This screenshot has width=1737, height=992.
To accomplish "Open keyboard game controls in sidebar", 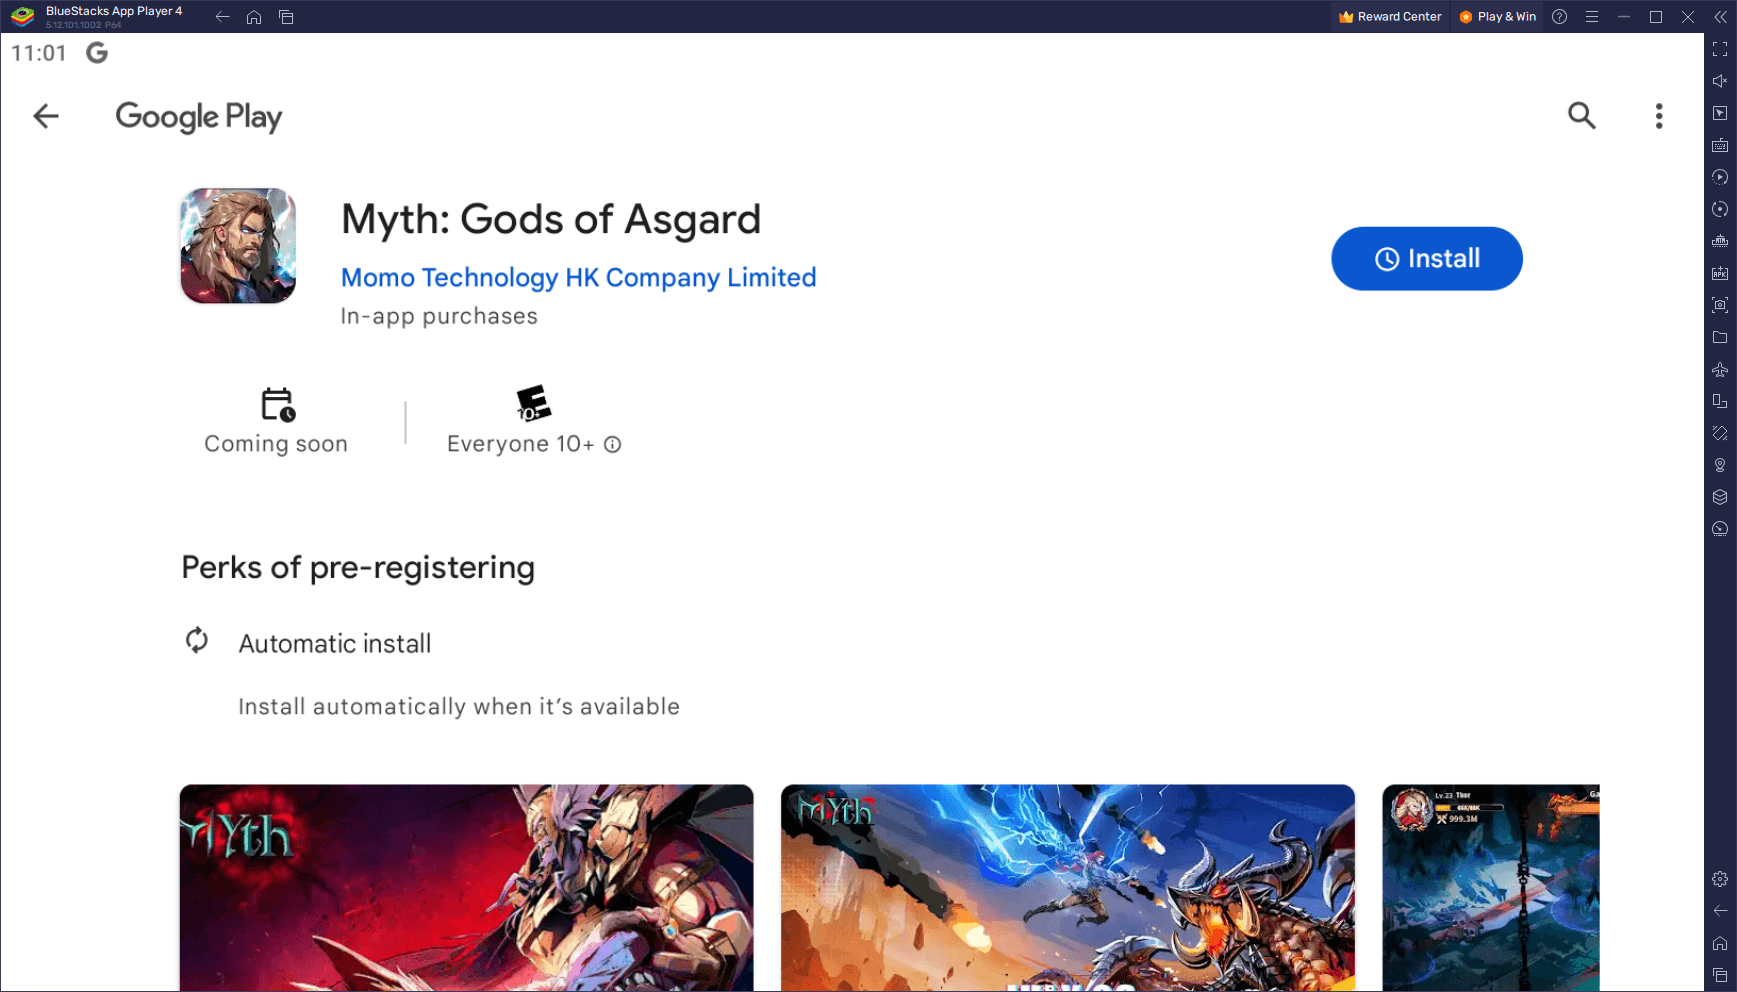I will [x=1720, y=145].
